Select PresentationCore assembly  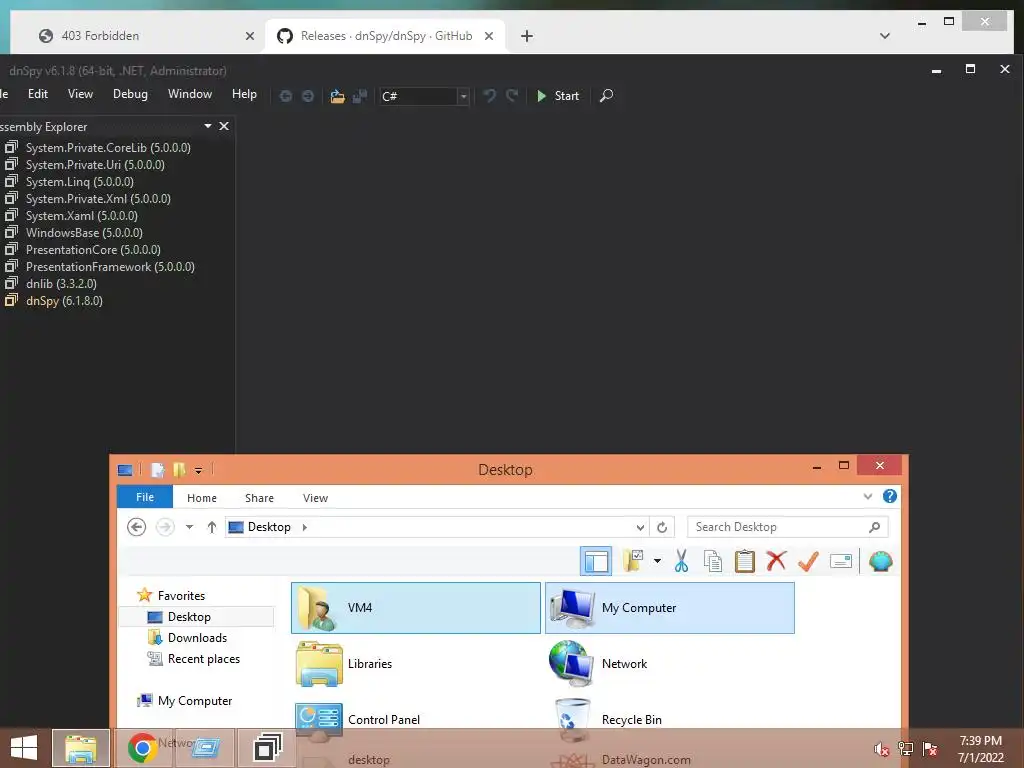click(93, 249)
